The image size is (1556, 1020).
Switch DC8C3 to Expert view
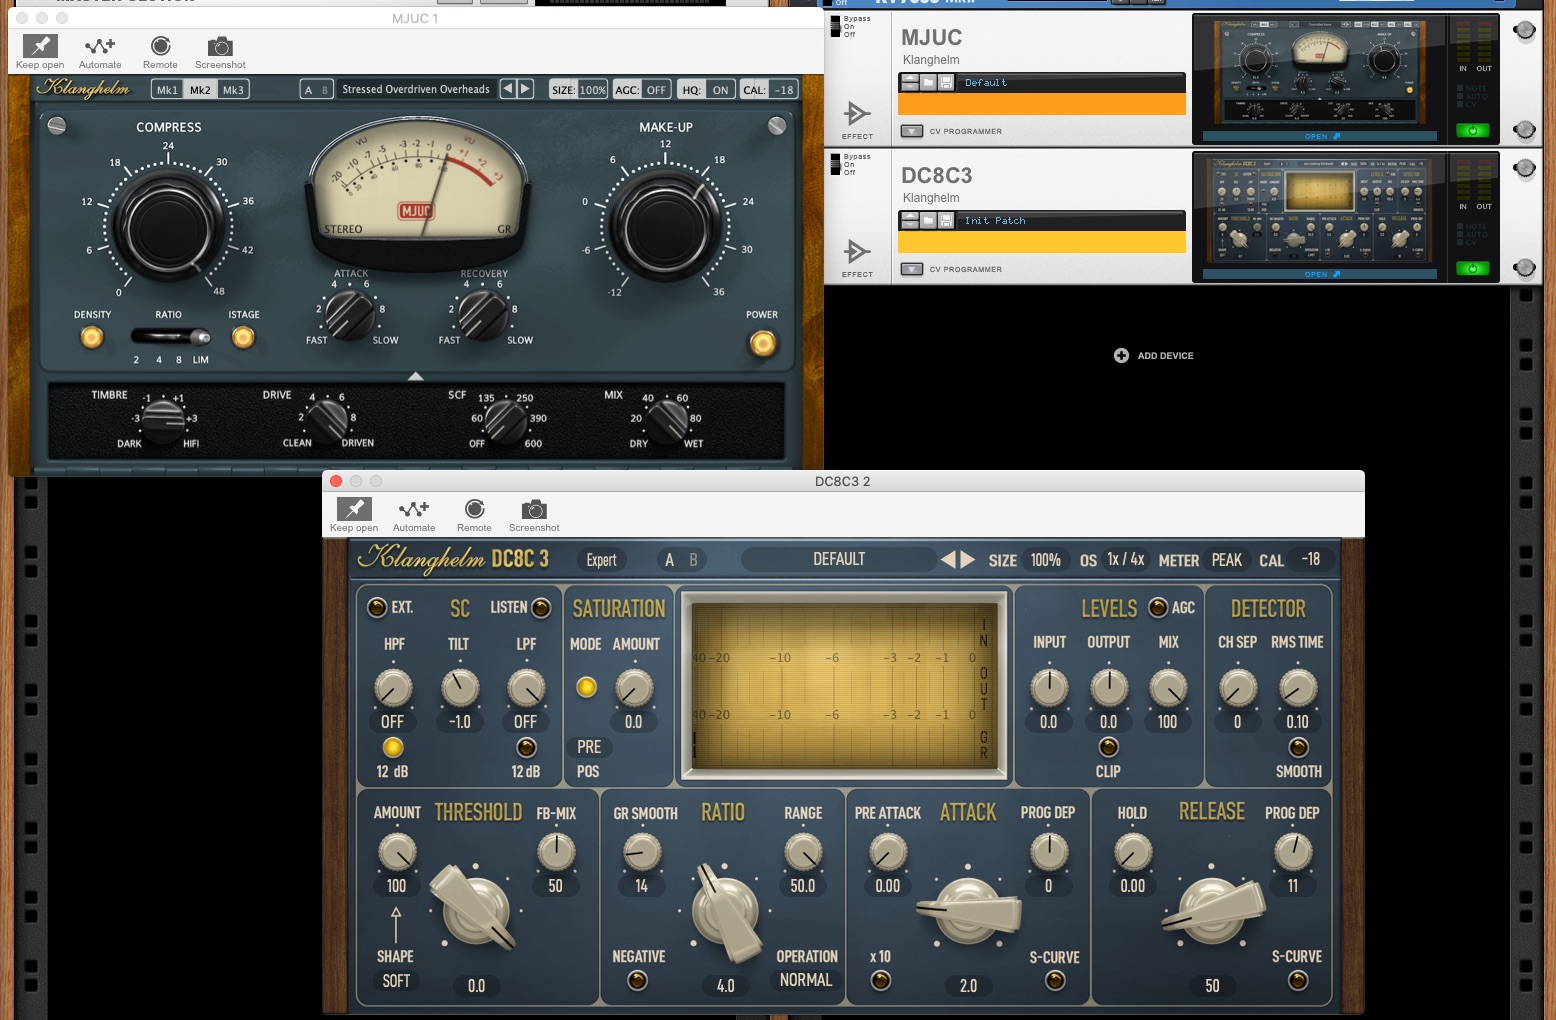pyautogui.click(x=601, y=560)
